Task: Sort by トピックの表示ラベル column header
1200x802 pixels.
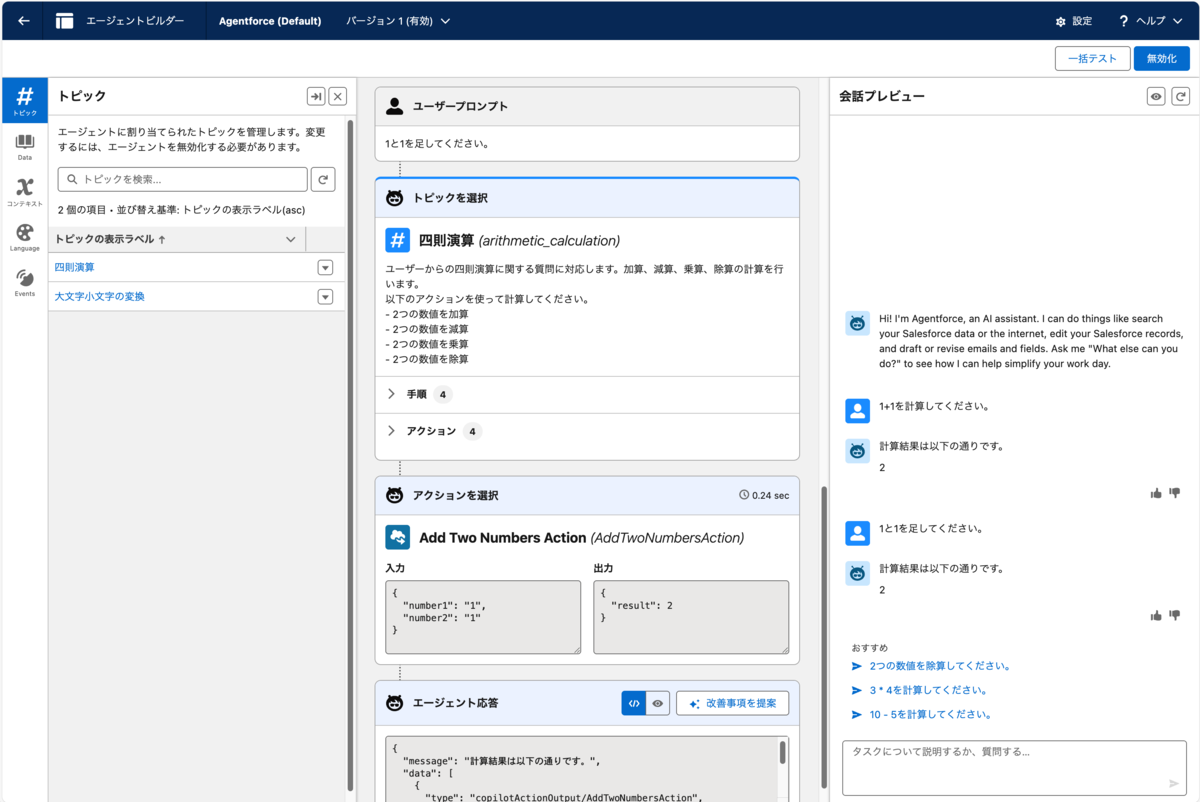Action: (110, 239)
